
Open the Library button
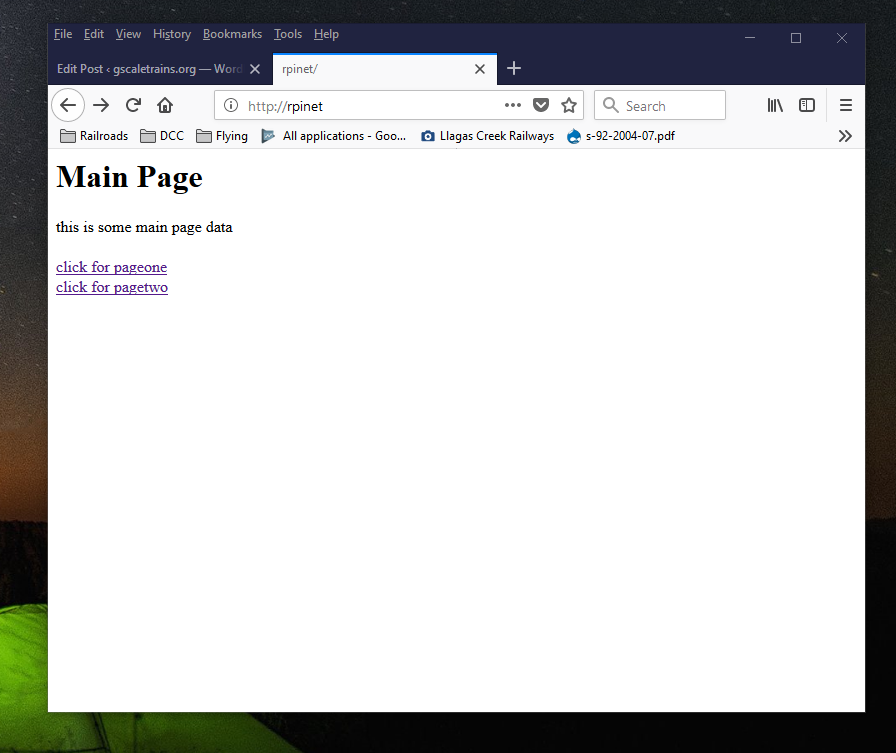click(775, 105)
